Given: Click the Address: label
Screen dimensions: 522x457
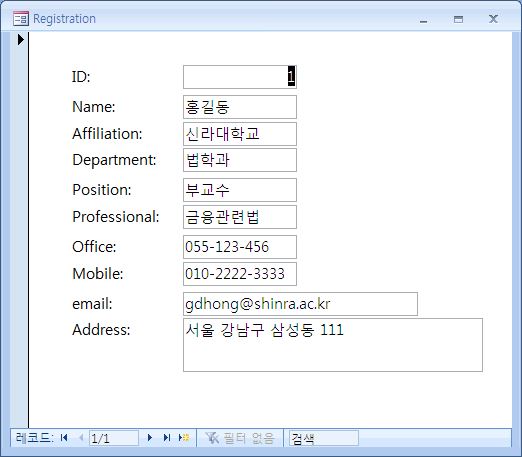Looking at the screenshot, I should click(x=101, y=330).
